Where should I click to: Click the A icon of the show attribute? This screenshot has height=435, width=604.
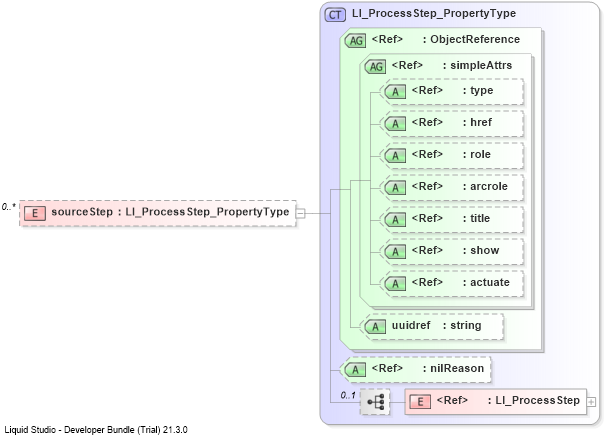pyautogui.click(x=395, y=252)
